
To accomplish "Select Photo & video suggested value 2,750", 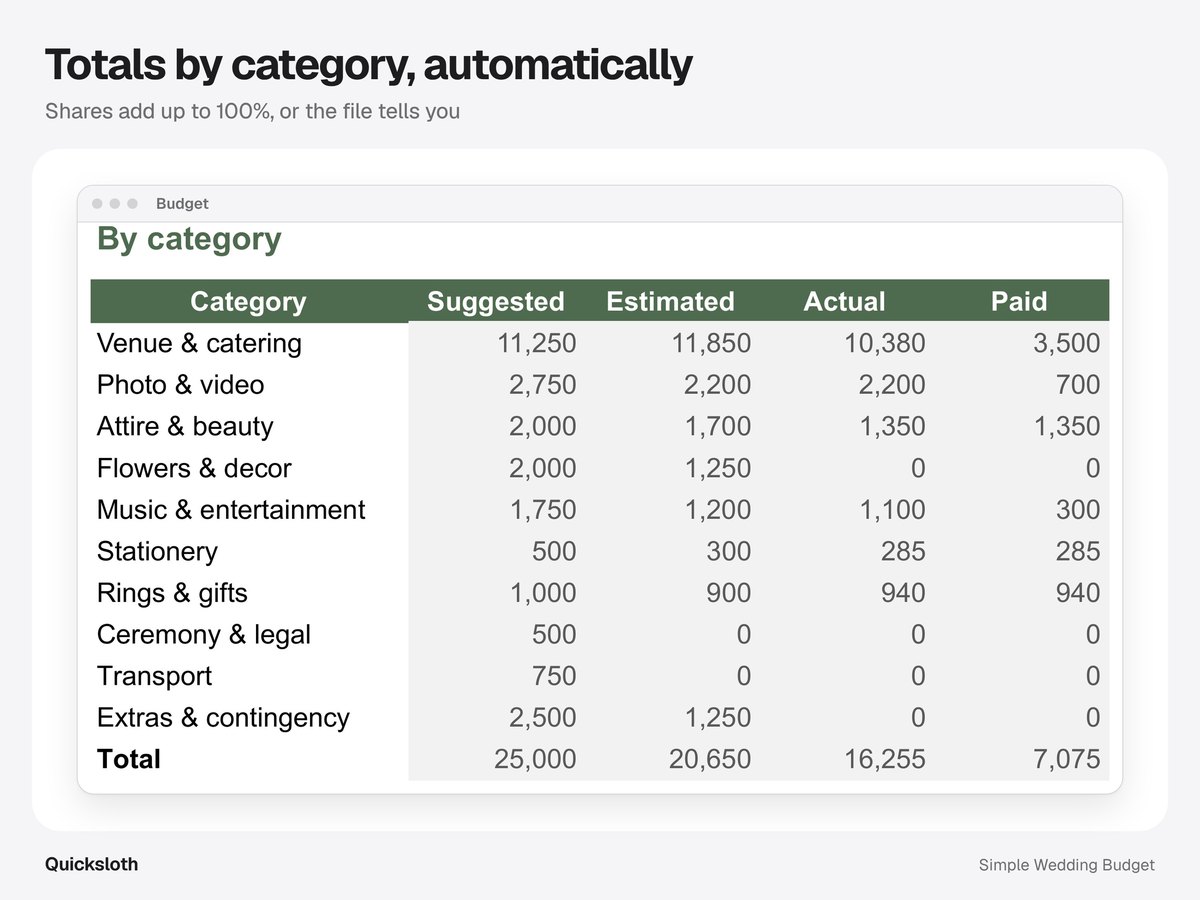I will tap(543, 385).
